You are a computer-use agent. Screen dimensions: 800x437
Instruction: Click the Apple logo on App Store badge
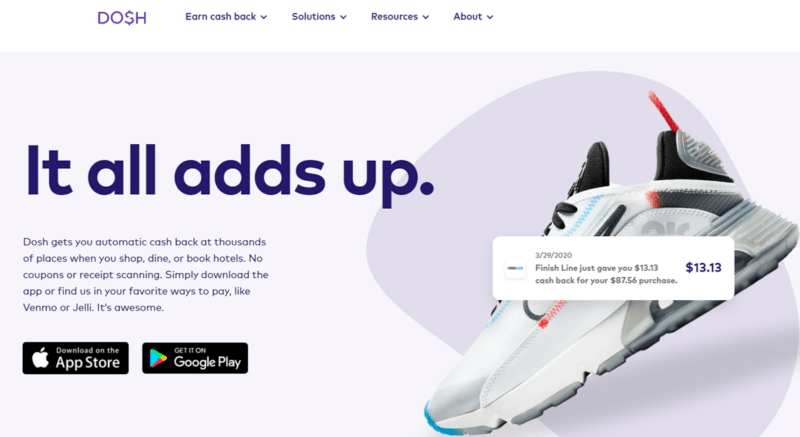[x=40, y=357]
